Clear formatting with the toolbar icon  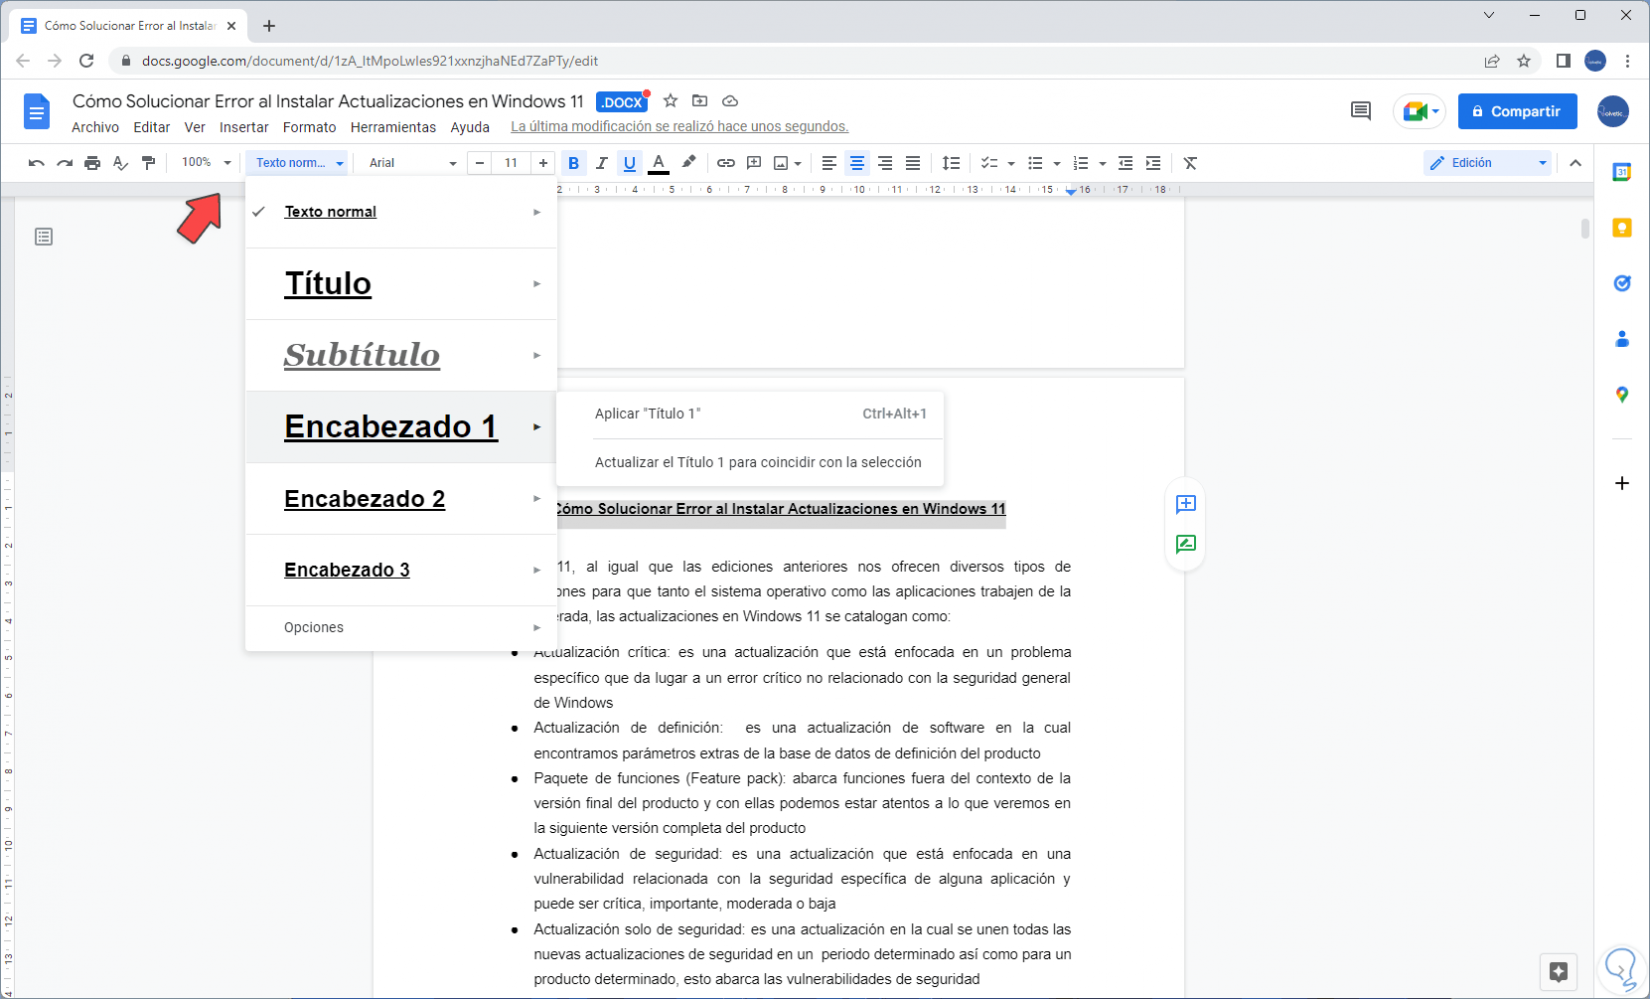(1190, 163)
